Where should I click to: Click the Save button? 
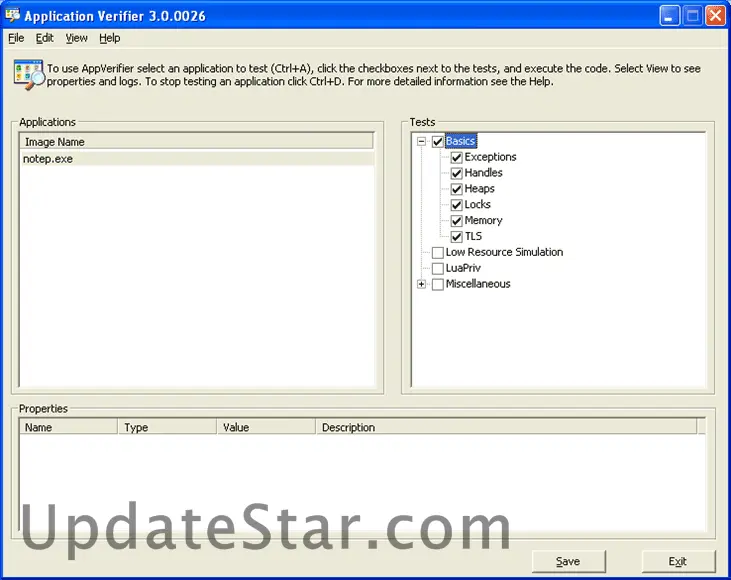[568, 561]
